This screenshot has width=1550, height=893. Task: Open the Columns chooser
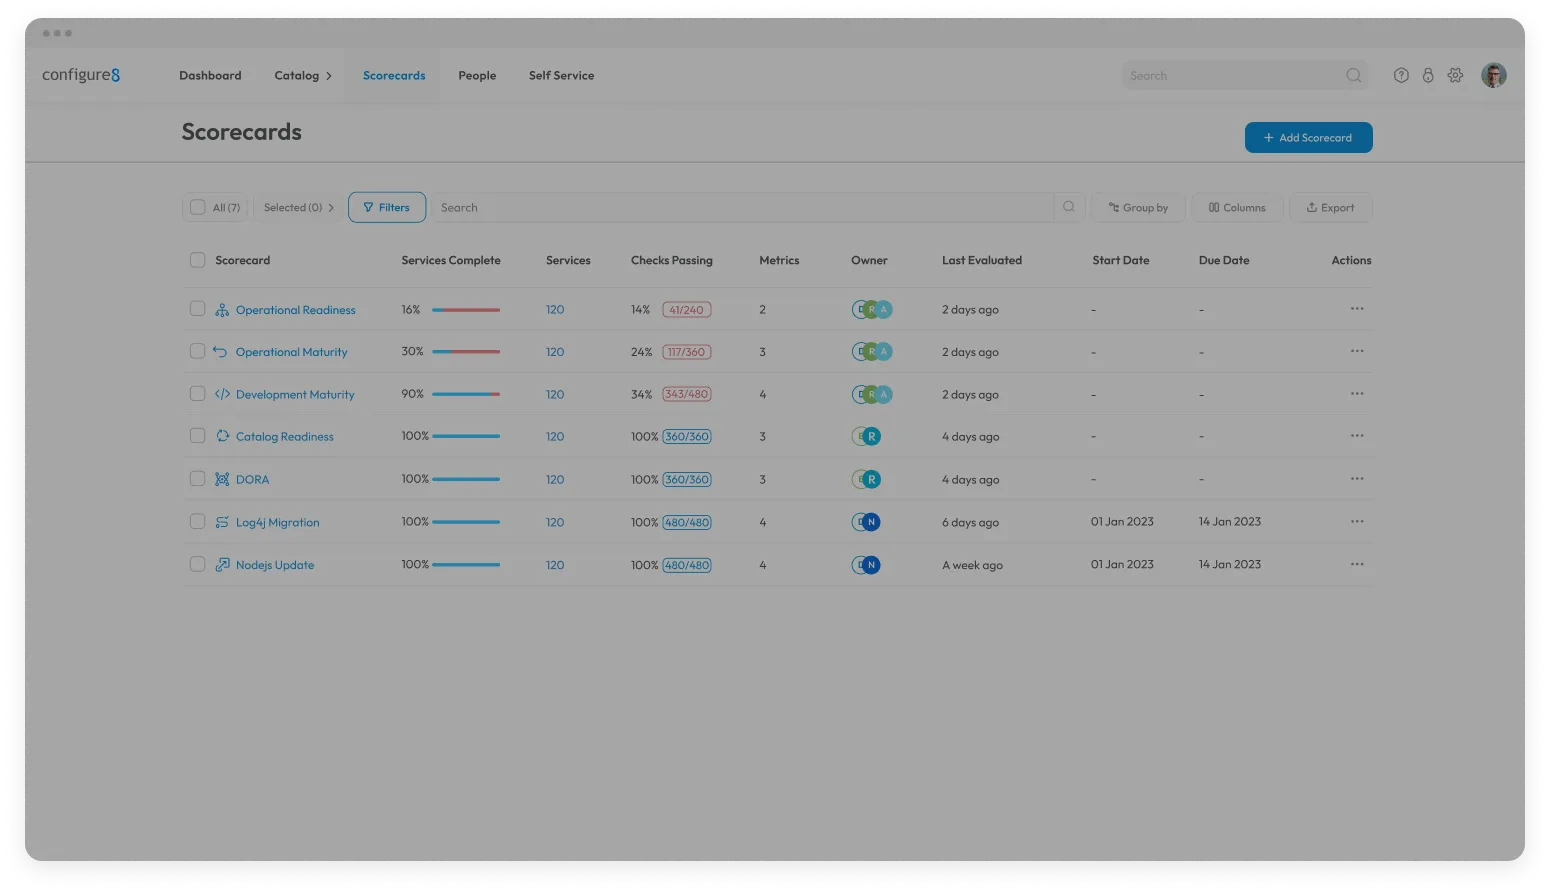pyautogui.click(x=1237, y=208)
